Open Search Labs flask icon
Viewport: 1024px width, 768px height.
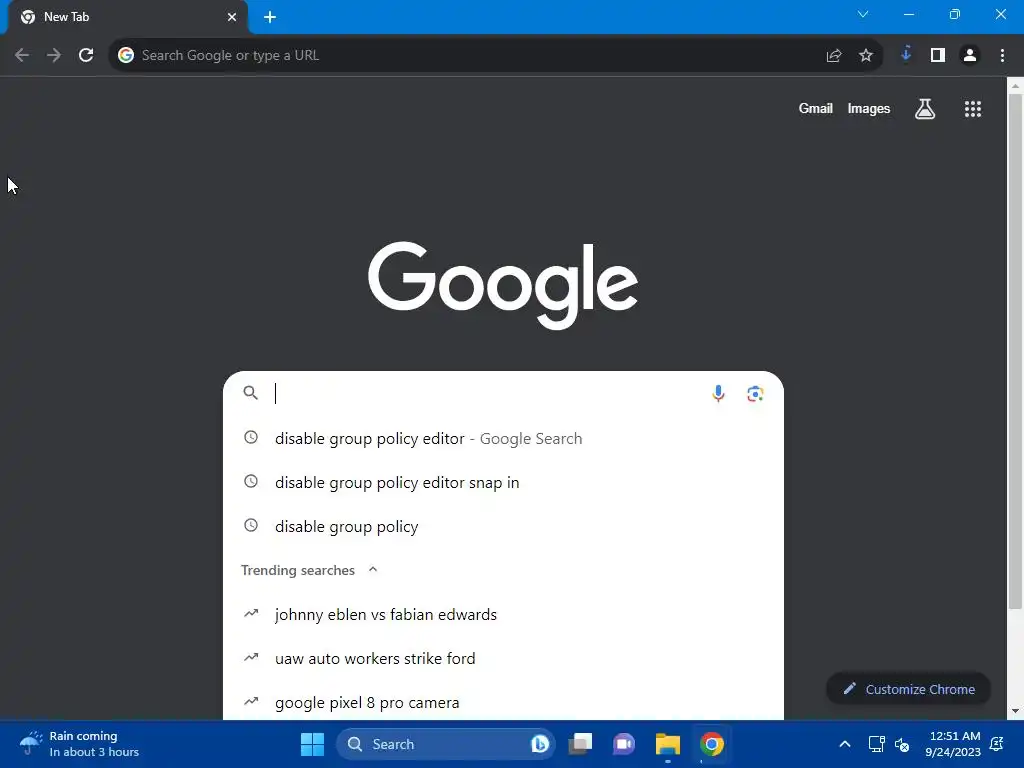click(x=925, y=109)
